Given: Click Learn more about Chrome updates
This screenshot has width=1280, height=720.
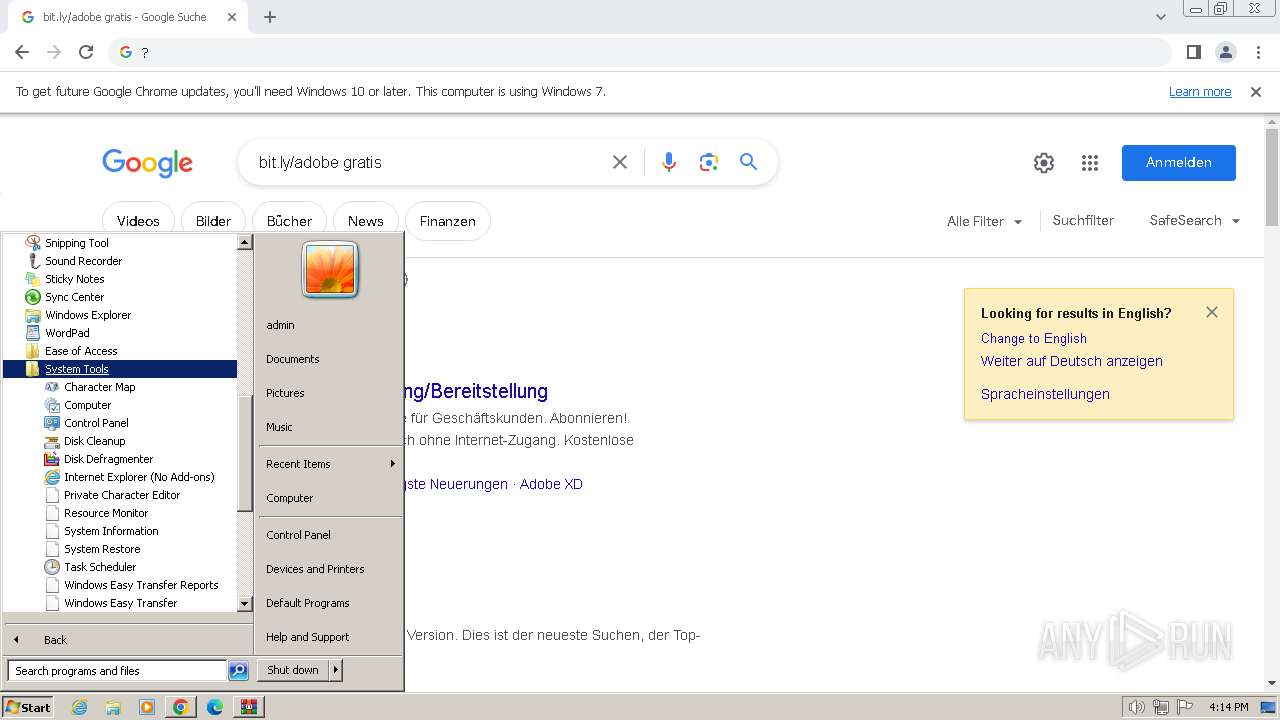Looking at the screenshot, I should 1200,92.
